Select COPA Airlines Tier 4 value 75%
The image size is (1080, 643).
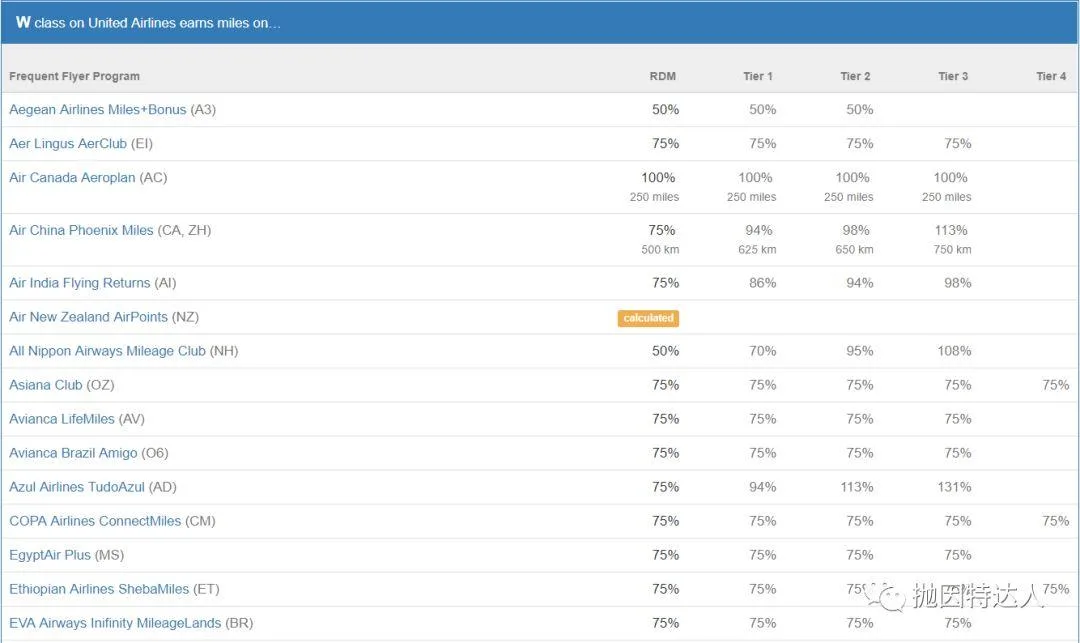pyautogui.click(x=1056, y=521)
